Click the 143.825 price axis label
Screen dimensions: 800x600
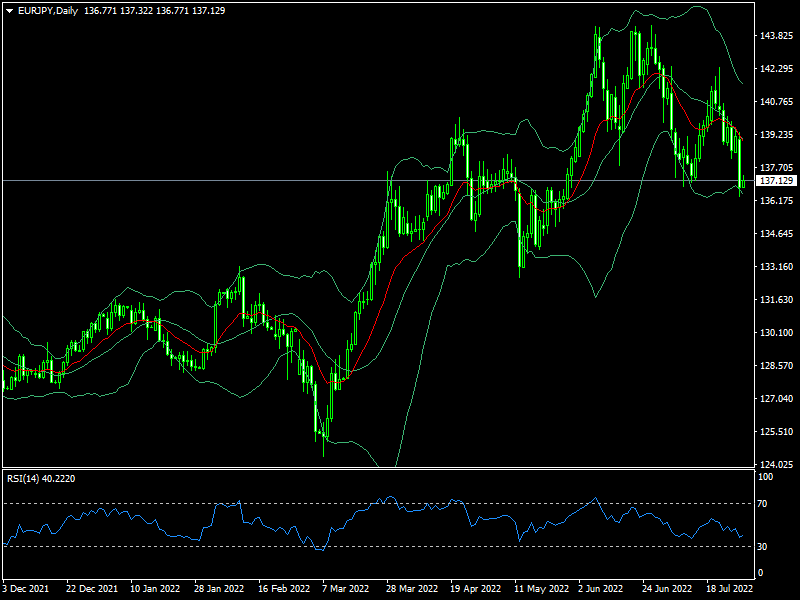click(776, 36)
